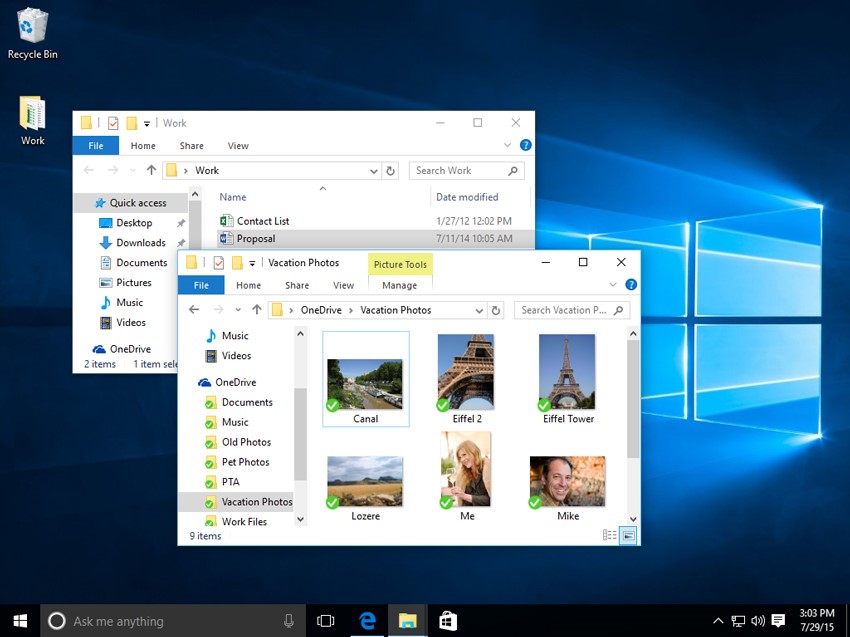Screen dimensions: 850x637
Task: Open Microsoft Edge from the taskbar
Action: [368, 621]
